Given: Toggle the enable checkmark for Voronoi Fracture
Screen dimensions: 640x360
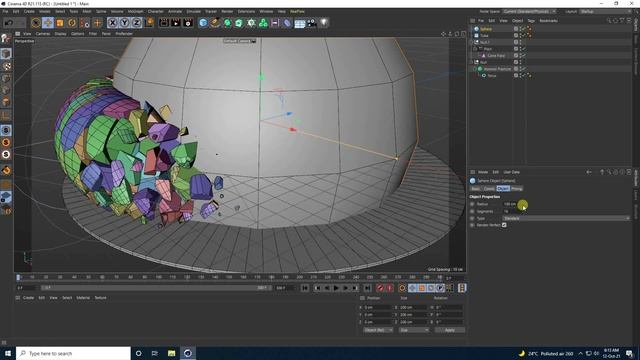Looking at the screenshot, I should click(x=524, y=69).
